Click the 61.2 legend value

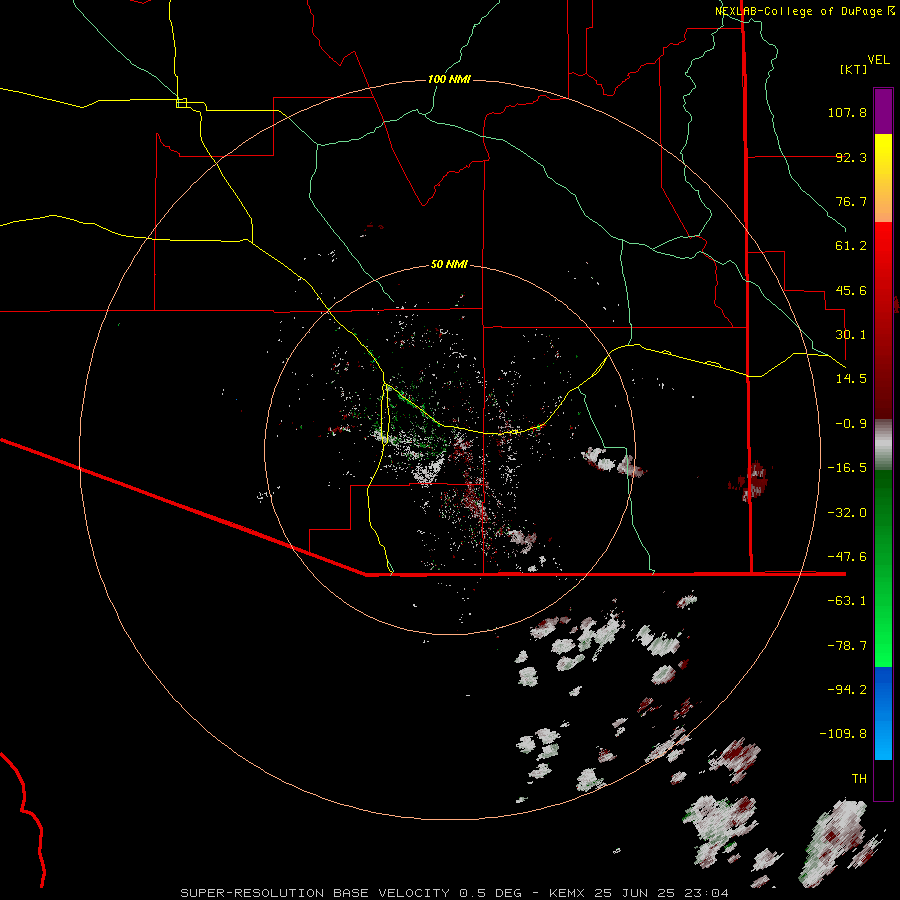pos(851,246)
